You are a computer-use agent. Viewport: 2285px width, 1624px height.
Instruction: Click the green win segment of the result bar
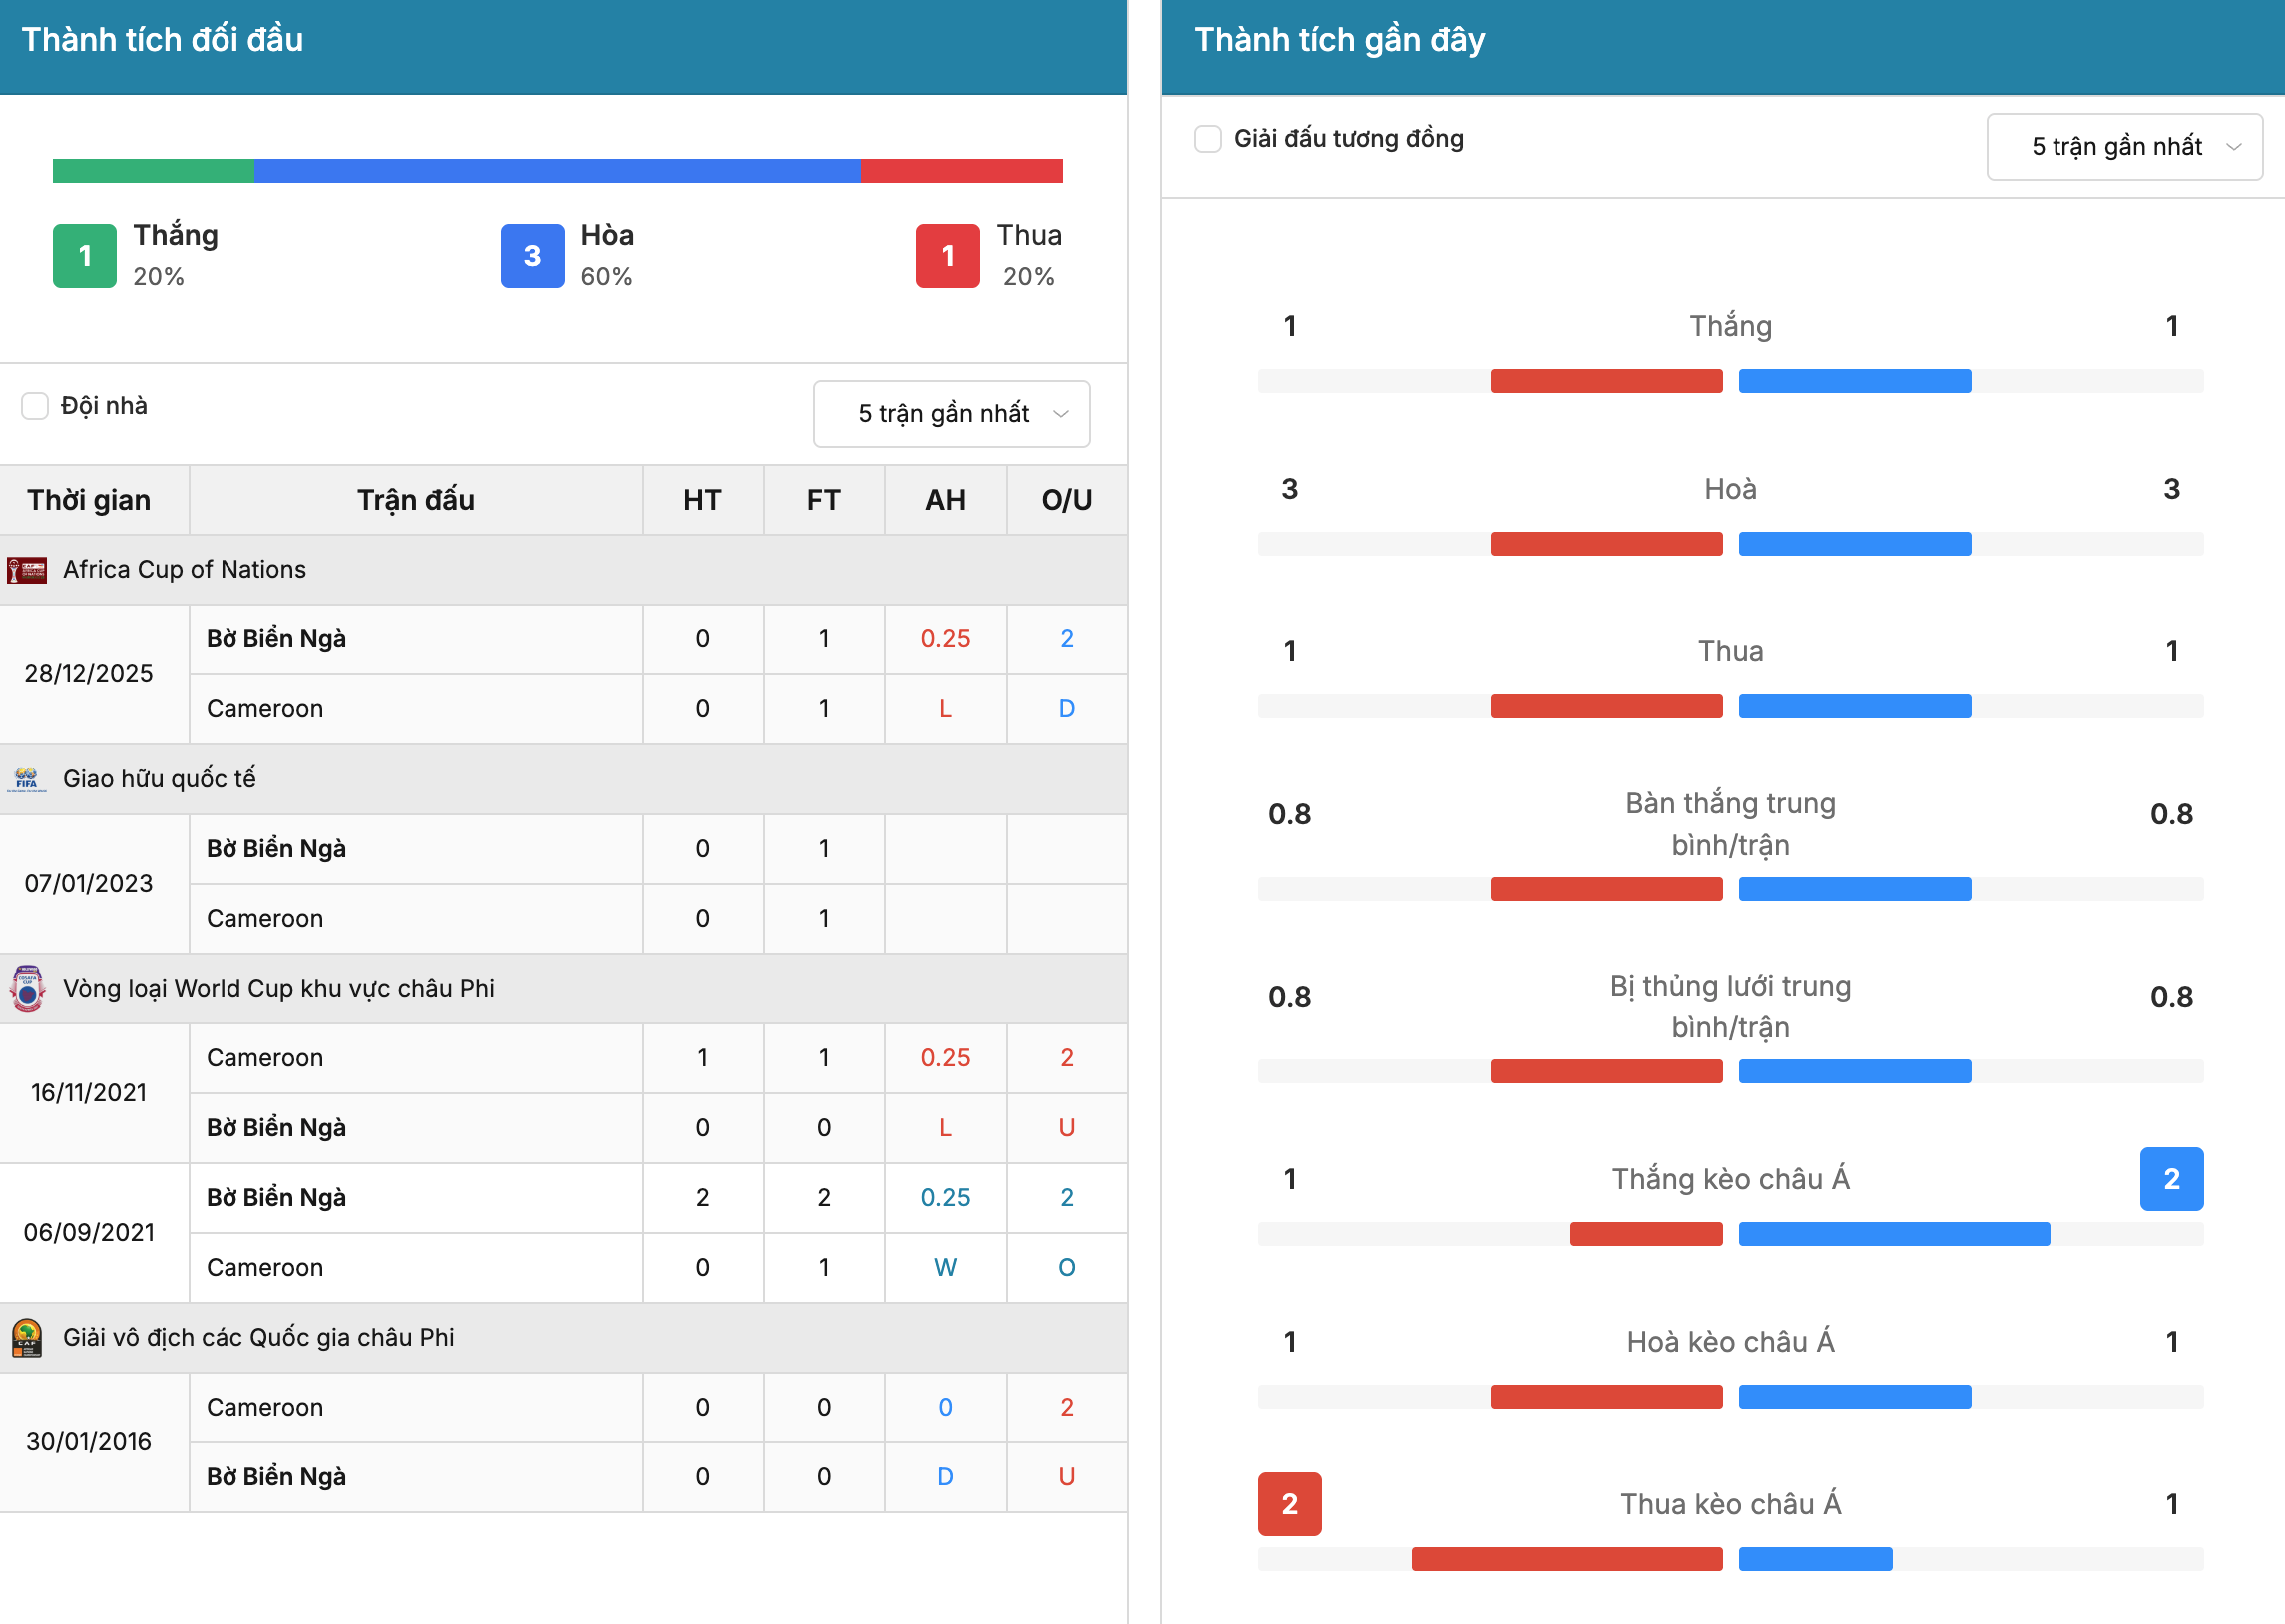tap(153, 171)
